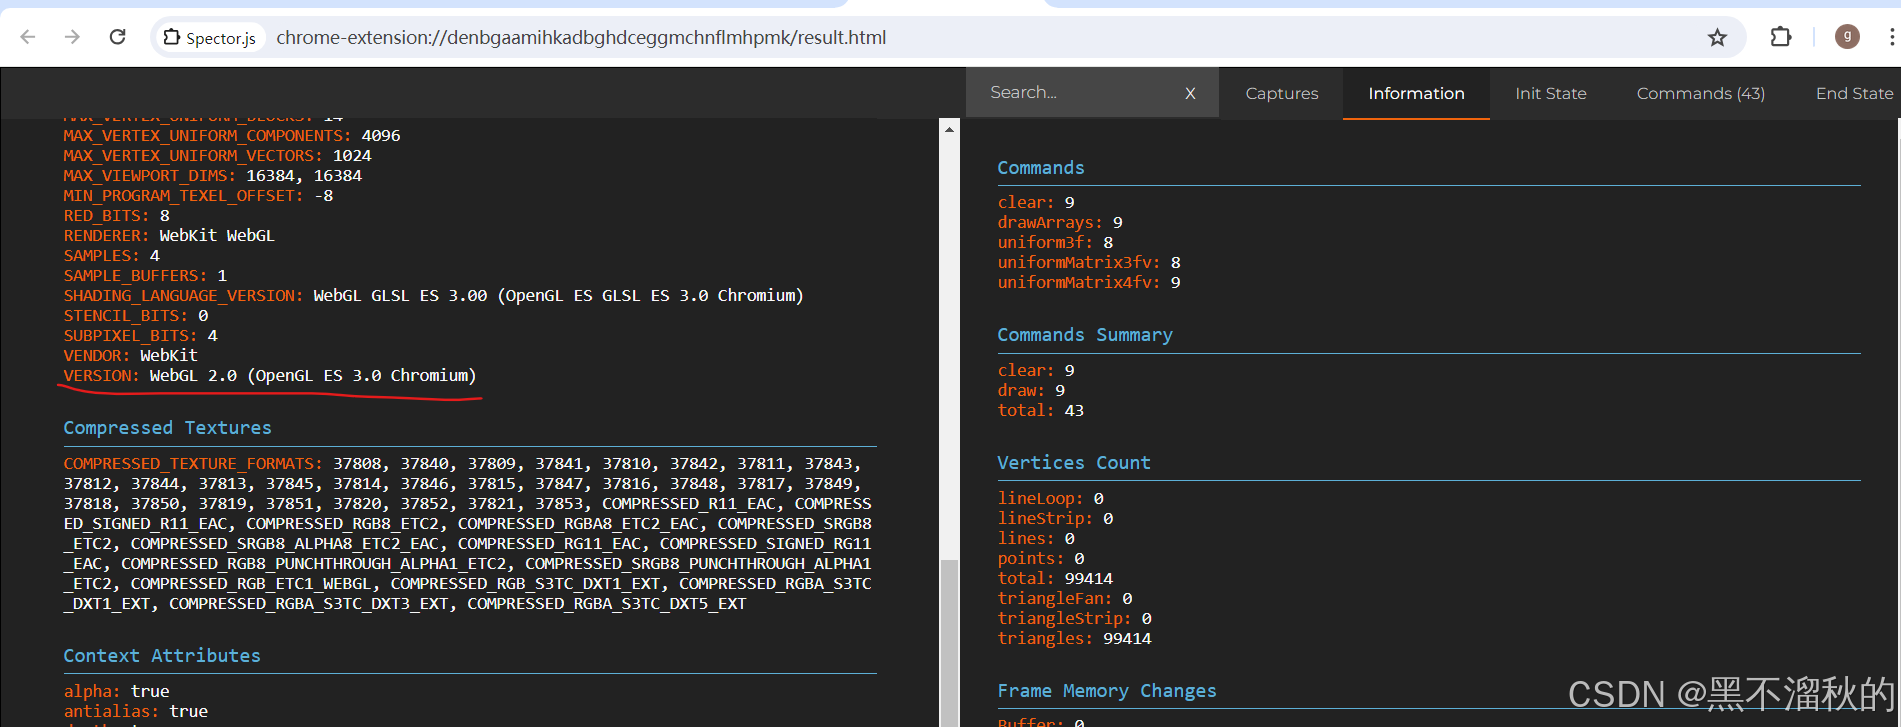Reload the Spector.js result page
Image resolution: width=1901 pixels, height=727 pixels.
tap(117, 37)
